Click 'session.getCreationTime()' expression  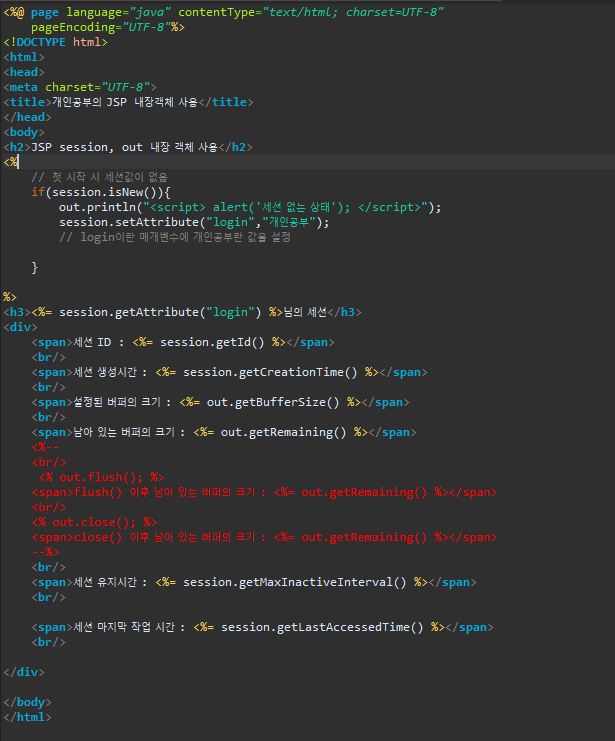pos(270,372)
